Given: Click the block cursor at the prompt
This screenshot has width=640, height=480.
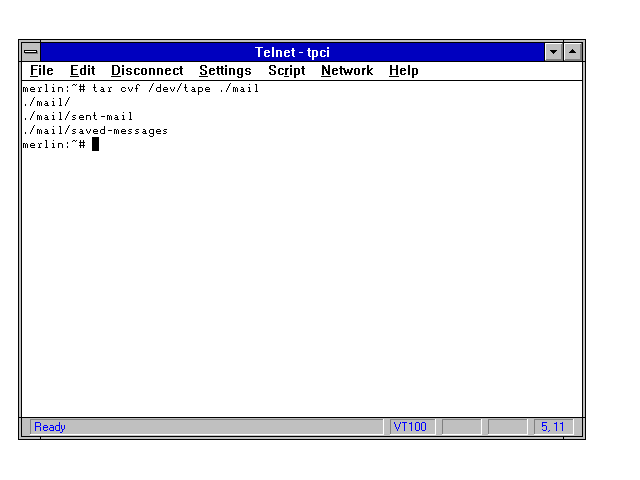Looking at the screenshot, I should pos(95,145).
